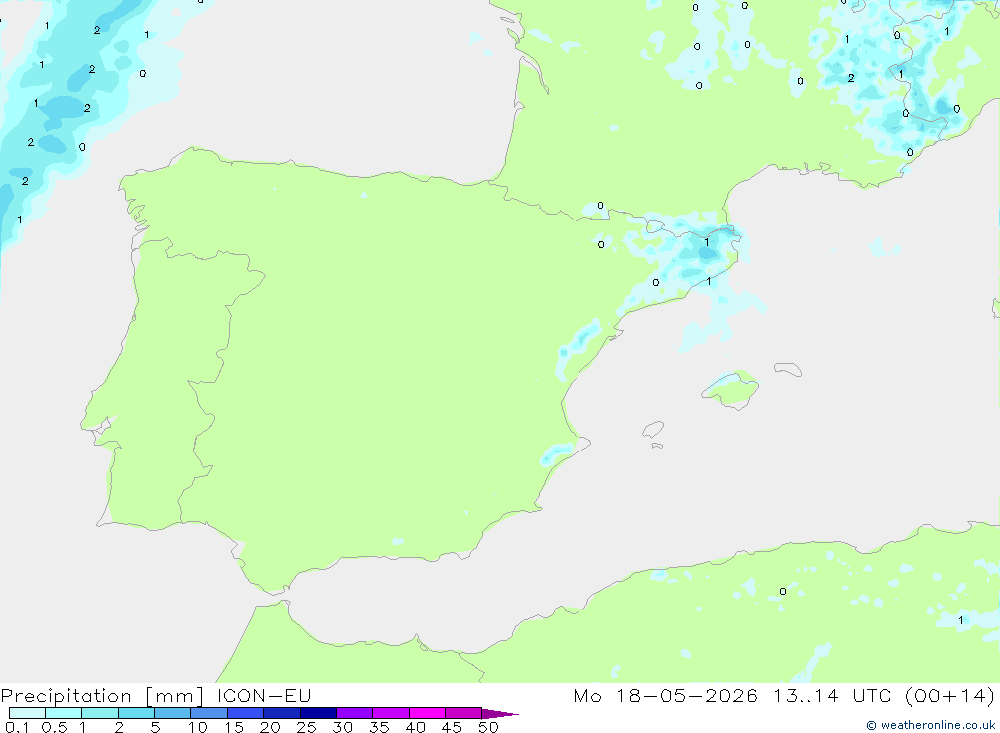Click the '25' legend scale label

(307, 727)
